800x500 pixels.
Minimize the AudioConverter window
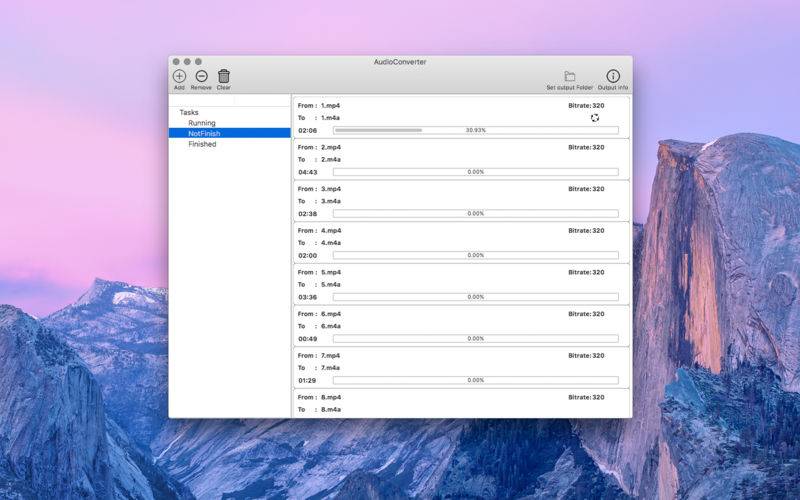187,61
